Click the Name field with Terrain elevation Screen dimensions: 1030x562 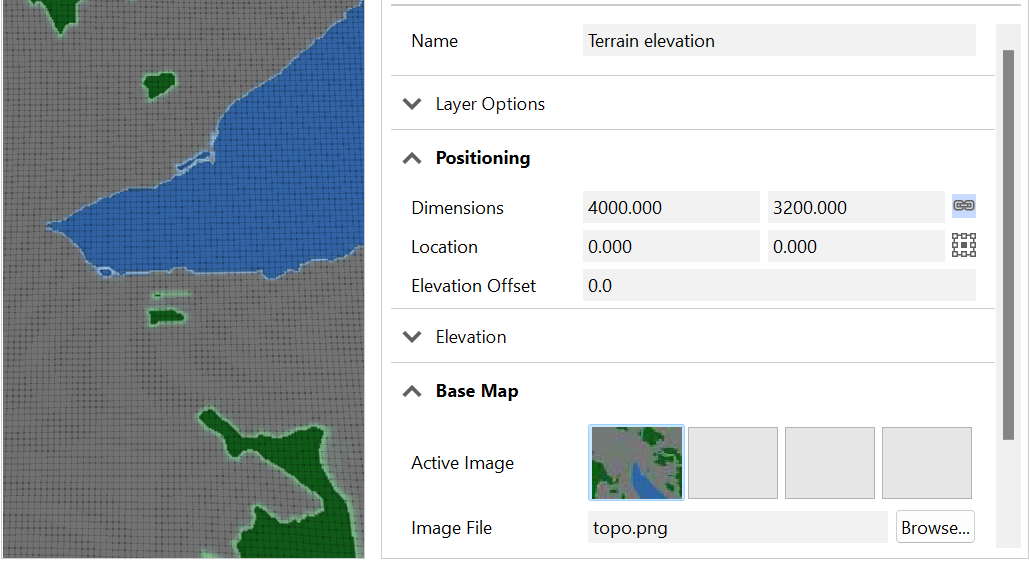(778, 41)
